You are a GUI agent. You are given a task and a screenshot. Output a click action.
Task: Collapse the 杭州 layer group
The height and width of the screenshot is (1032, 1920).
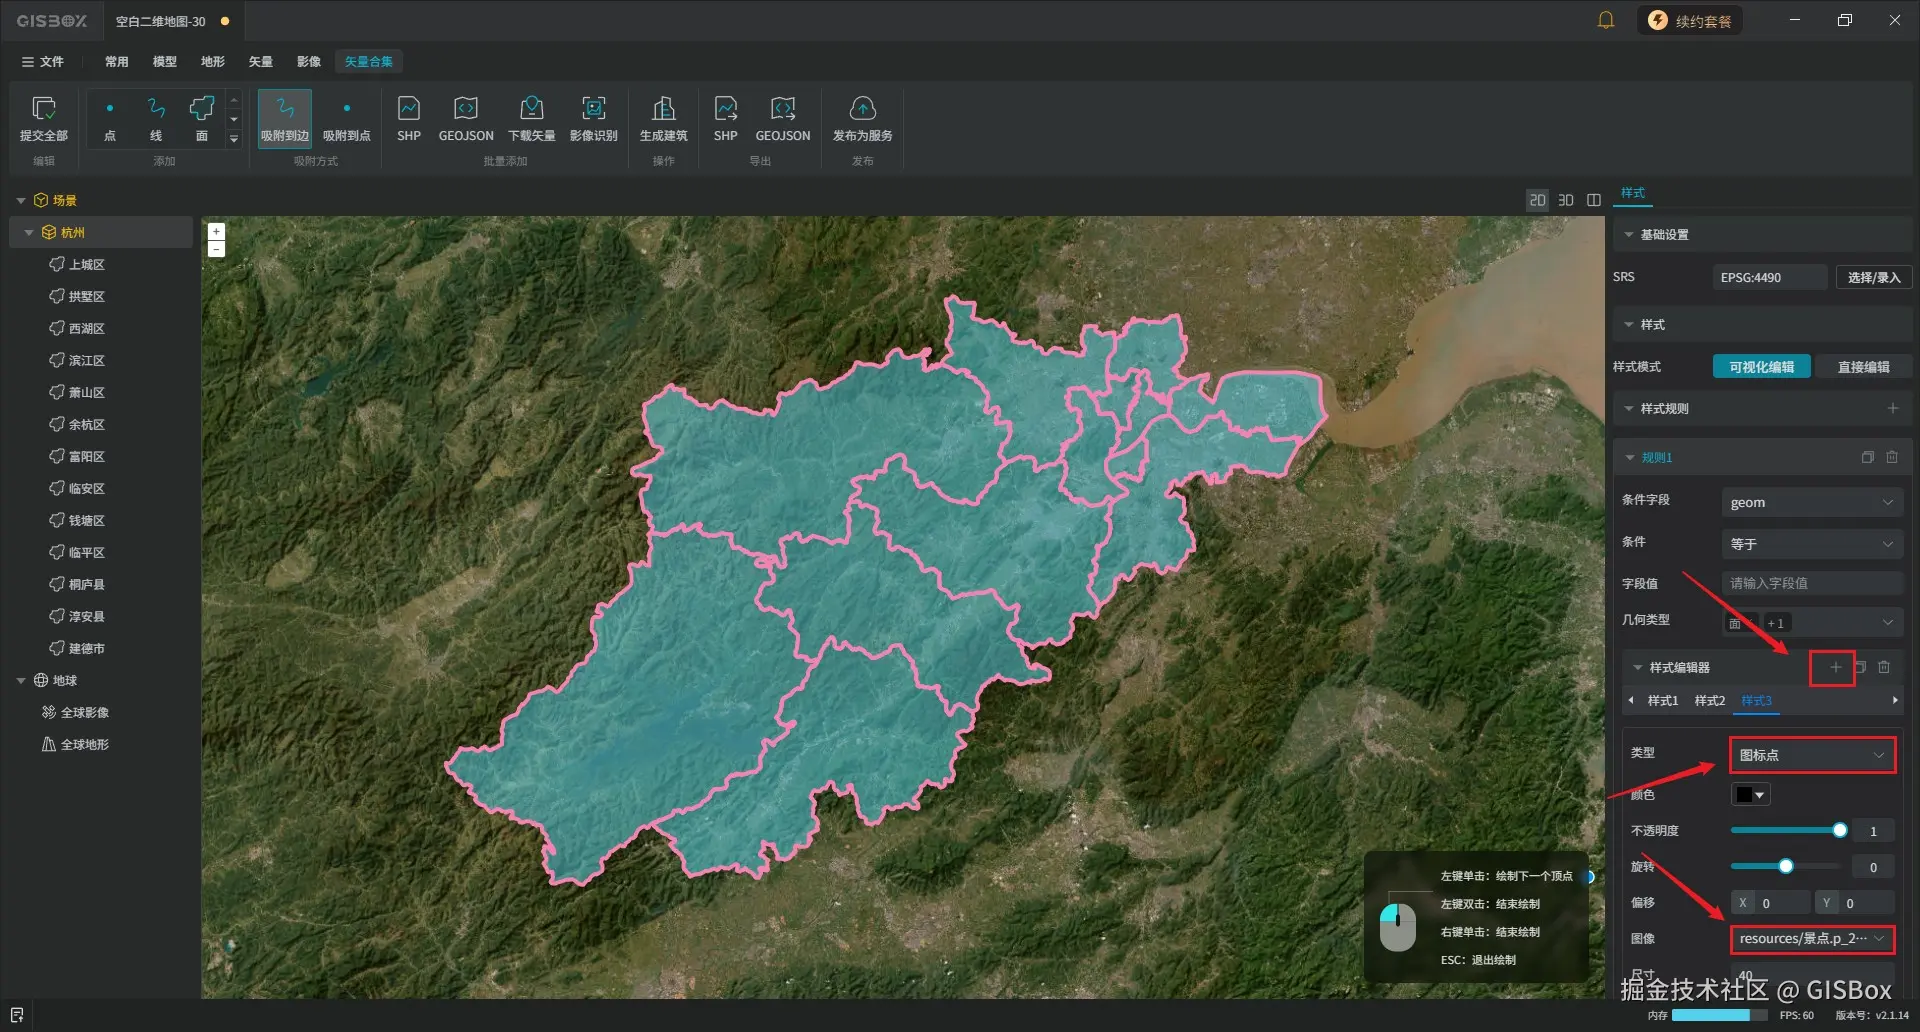[29, 232]
